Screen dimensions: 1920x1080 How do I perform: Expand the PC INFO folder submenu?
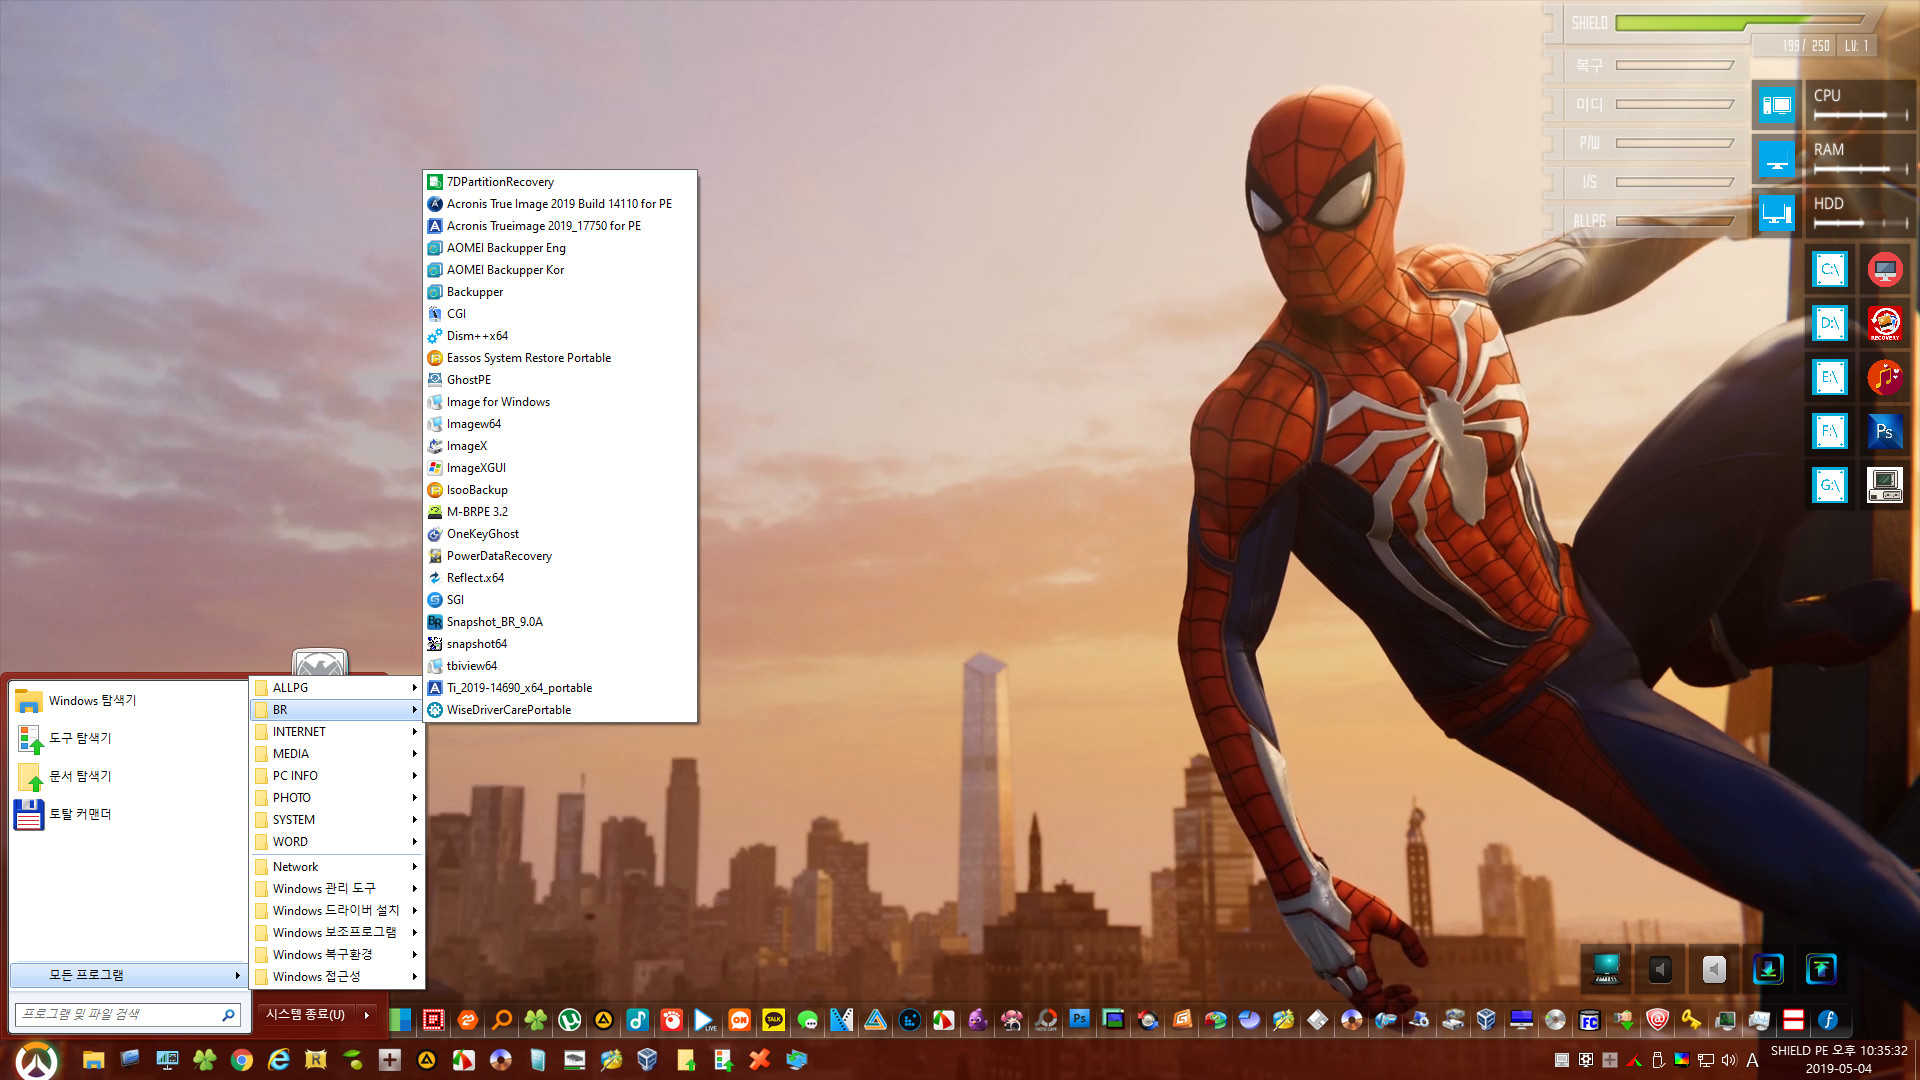point(336,775)
